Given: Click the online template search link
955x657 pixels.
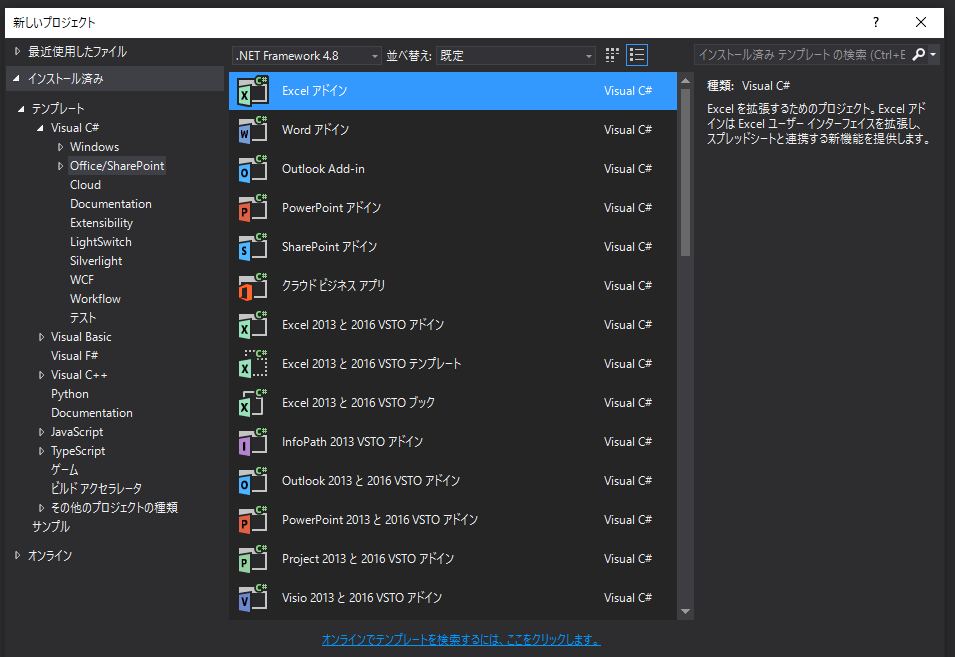Looking at the screenshot, I should [x=461, y=640].
